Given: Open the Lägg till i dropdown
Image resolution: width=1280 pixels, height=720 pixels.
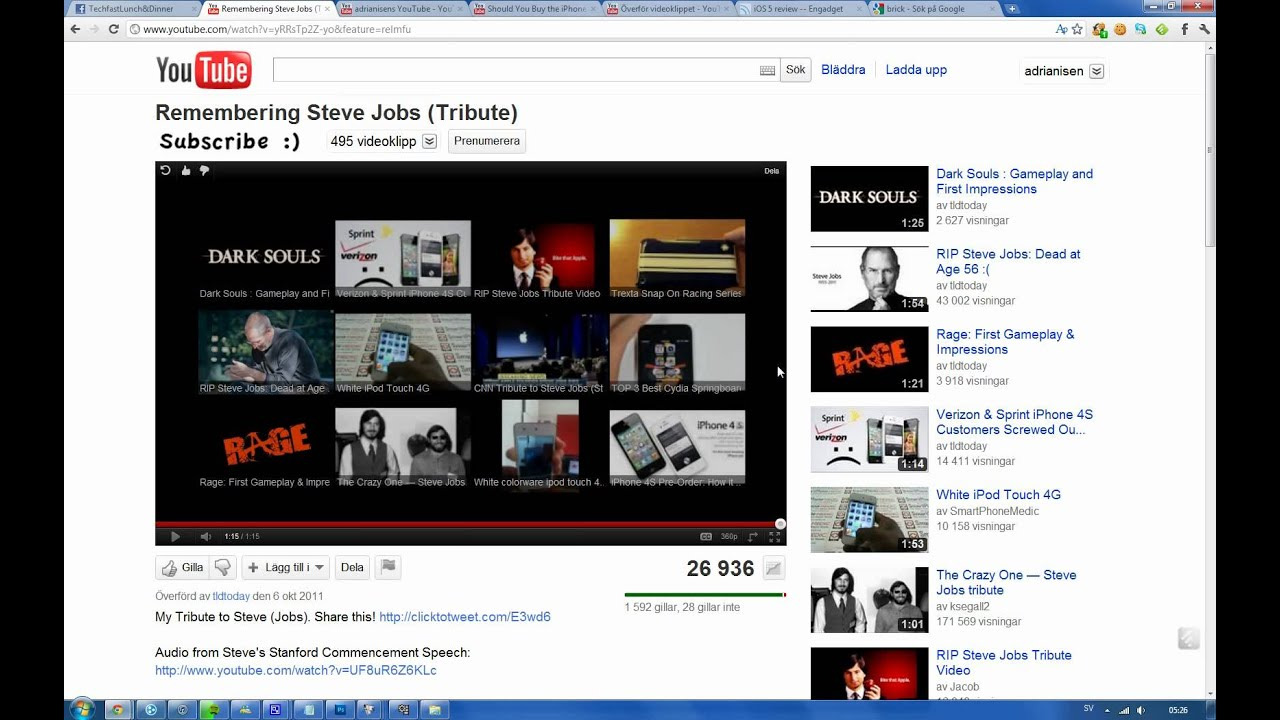Looking at the screenshot, I should tap(286, 568).
